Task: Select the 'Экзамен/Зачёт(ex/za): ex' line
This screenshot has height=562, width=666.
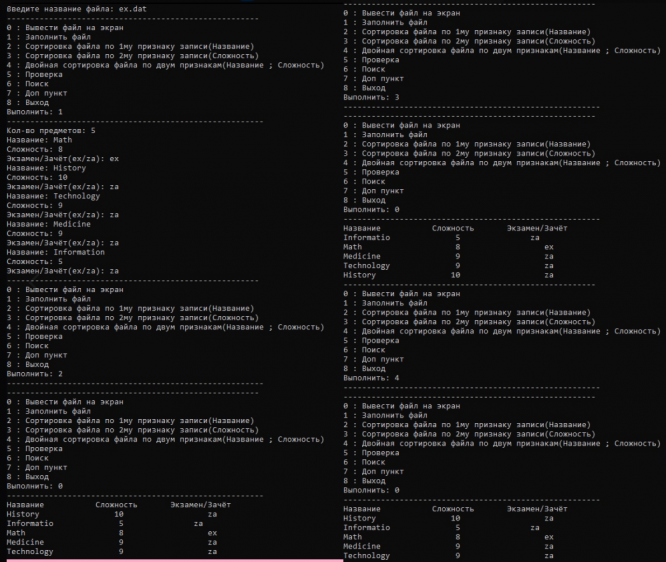Action: click(x=63, y=158)
